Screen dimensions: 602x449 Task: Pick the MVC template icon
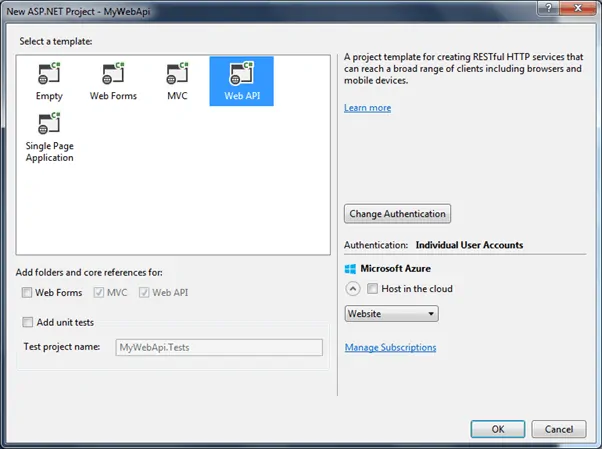tap(177, 75)
